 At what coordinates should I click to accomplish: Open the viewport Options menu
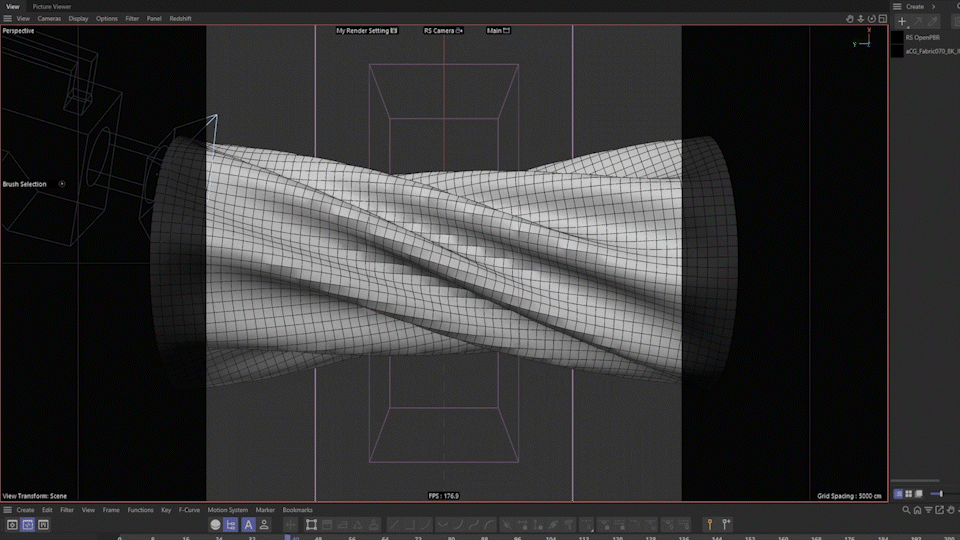(107, 18)
